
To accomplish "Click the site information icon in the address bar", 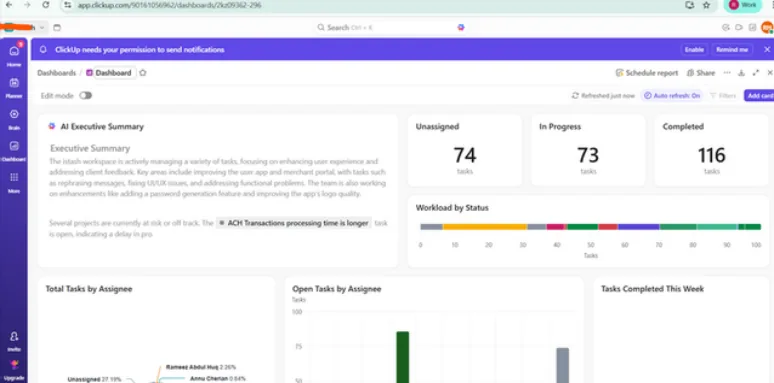I will click(68, 5).
